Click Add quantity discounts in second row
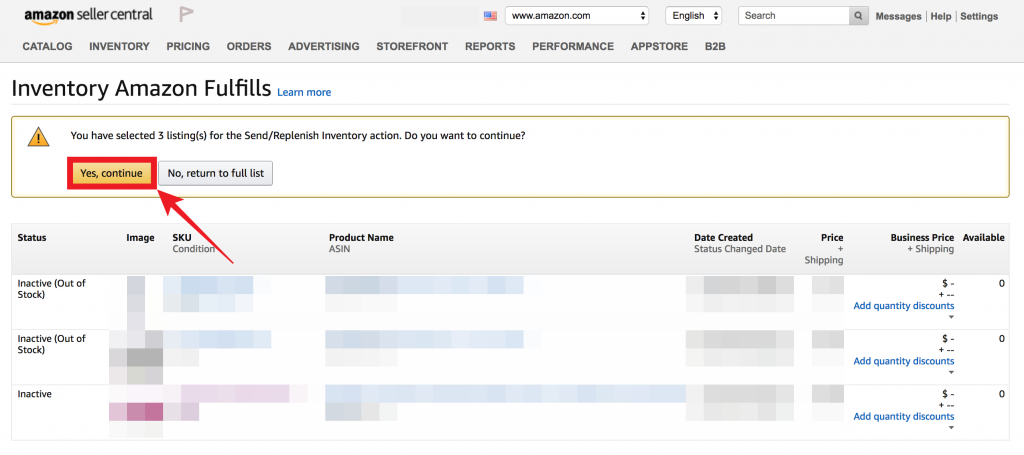Screen dimensions: 1024x455 [904, 361]
